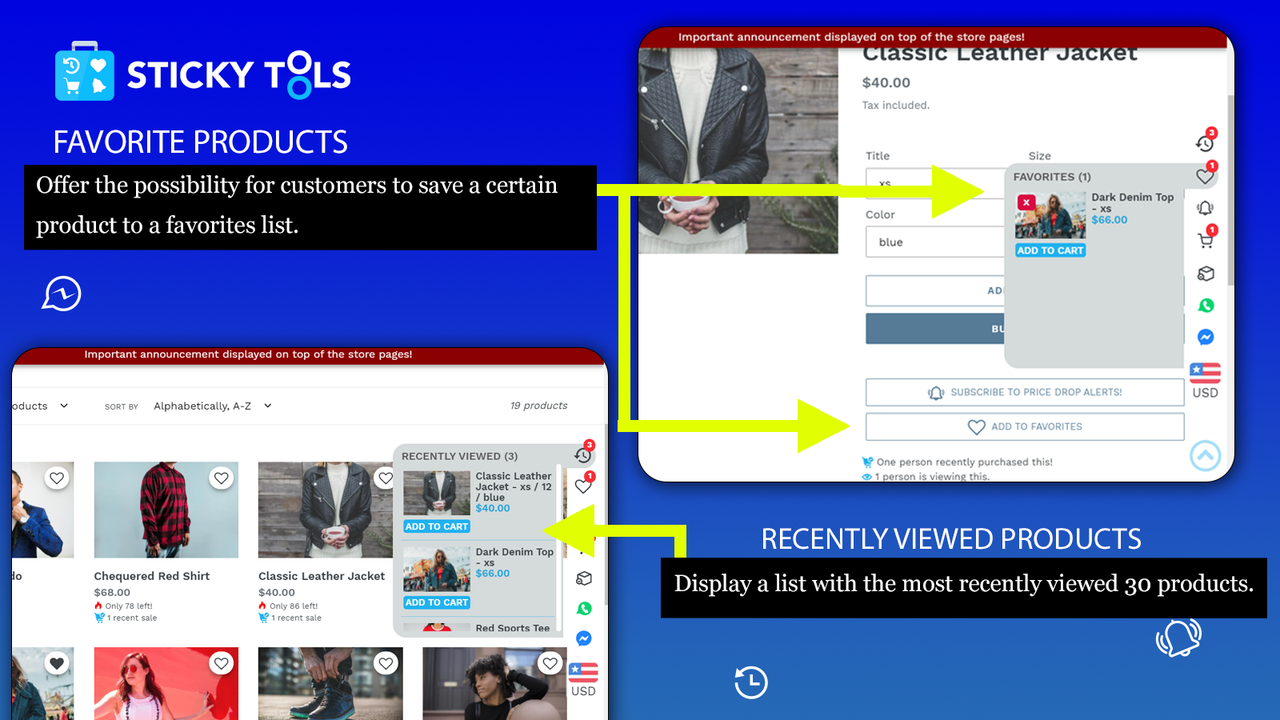Click Dark Denim Top - xs in Recently Viewed
The image size is (1280, 720).
tap(514, 557)
